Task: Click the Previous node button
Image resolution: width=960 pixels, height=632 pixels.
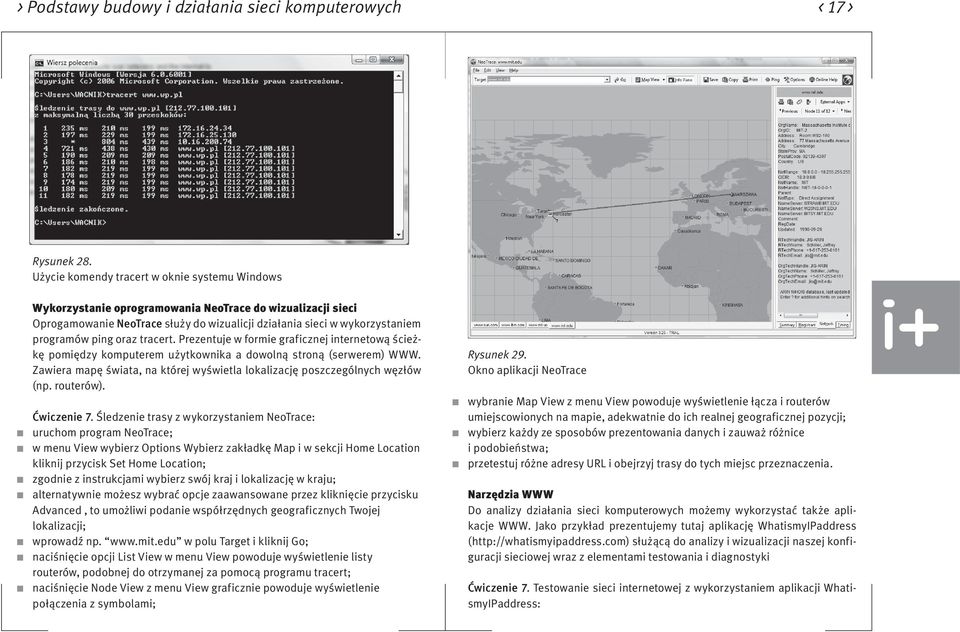Action: 789,111
